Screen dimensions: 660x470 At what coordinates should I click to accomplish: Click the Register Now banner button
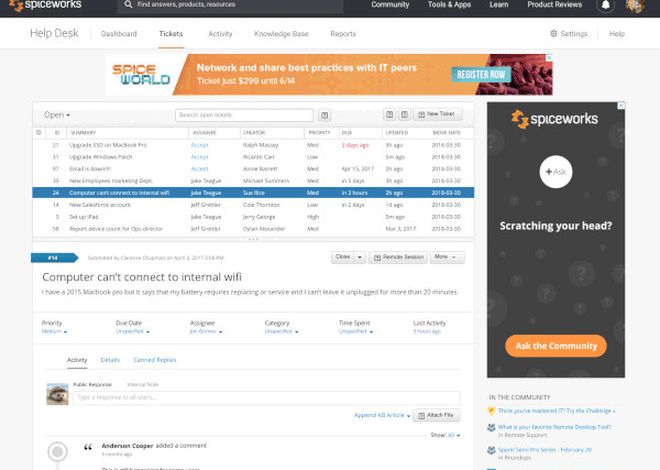(x=481, y=75)
